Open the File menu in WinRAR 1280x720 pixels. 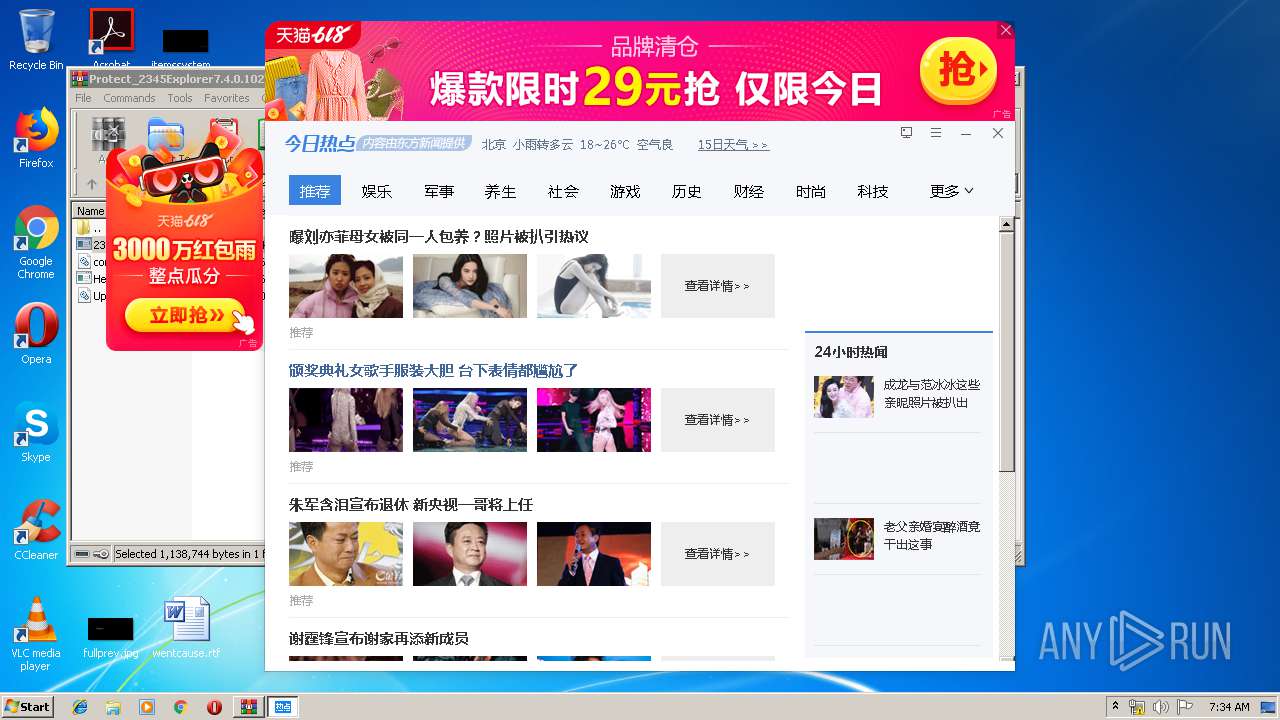pyautogui.click(x=83, y=98)
